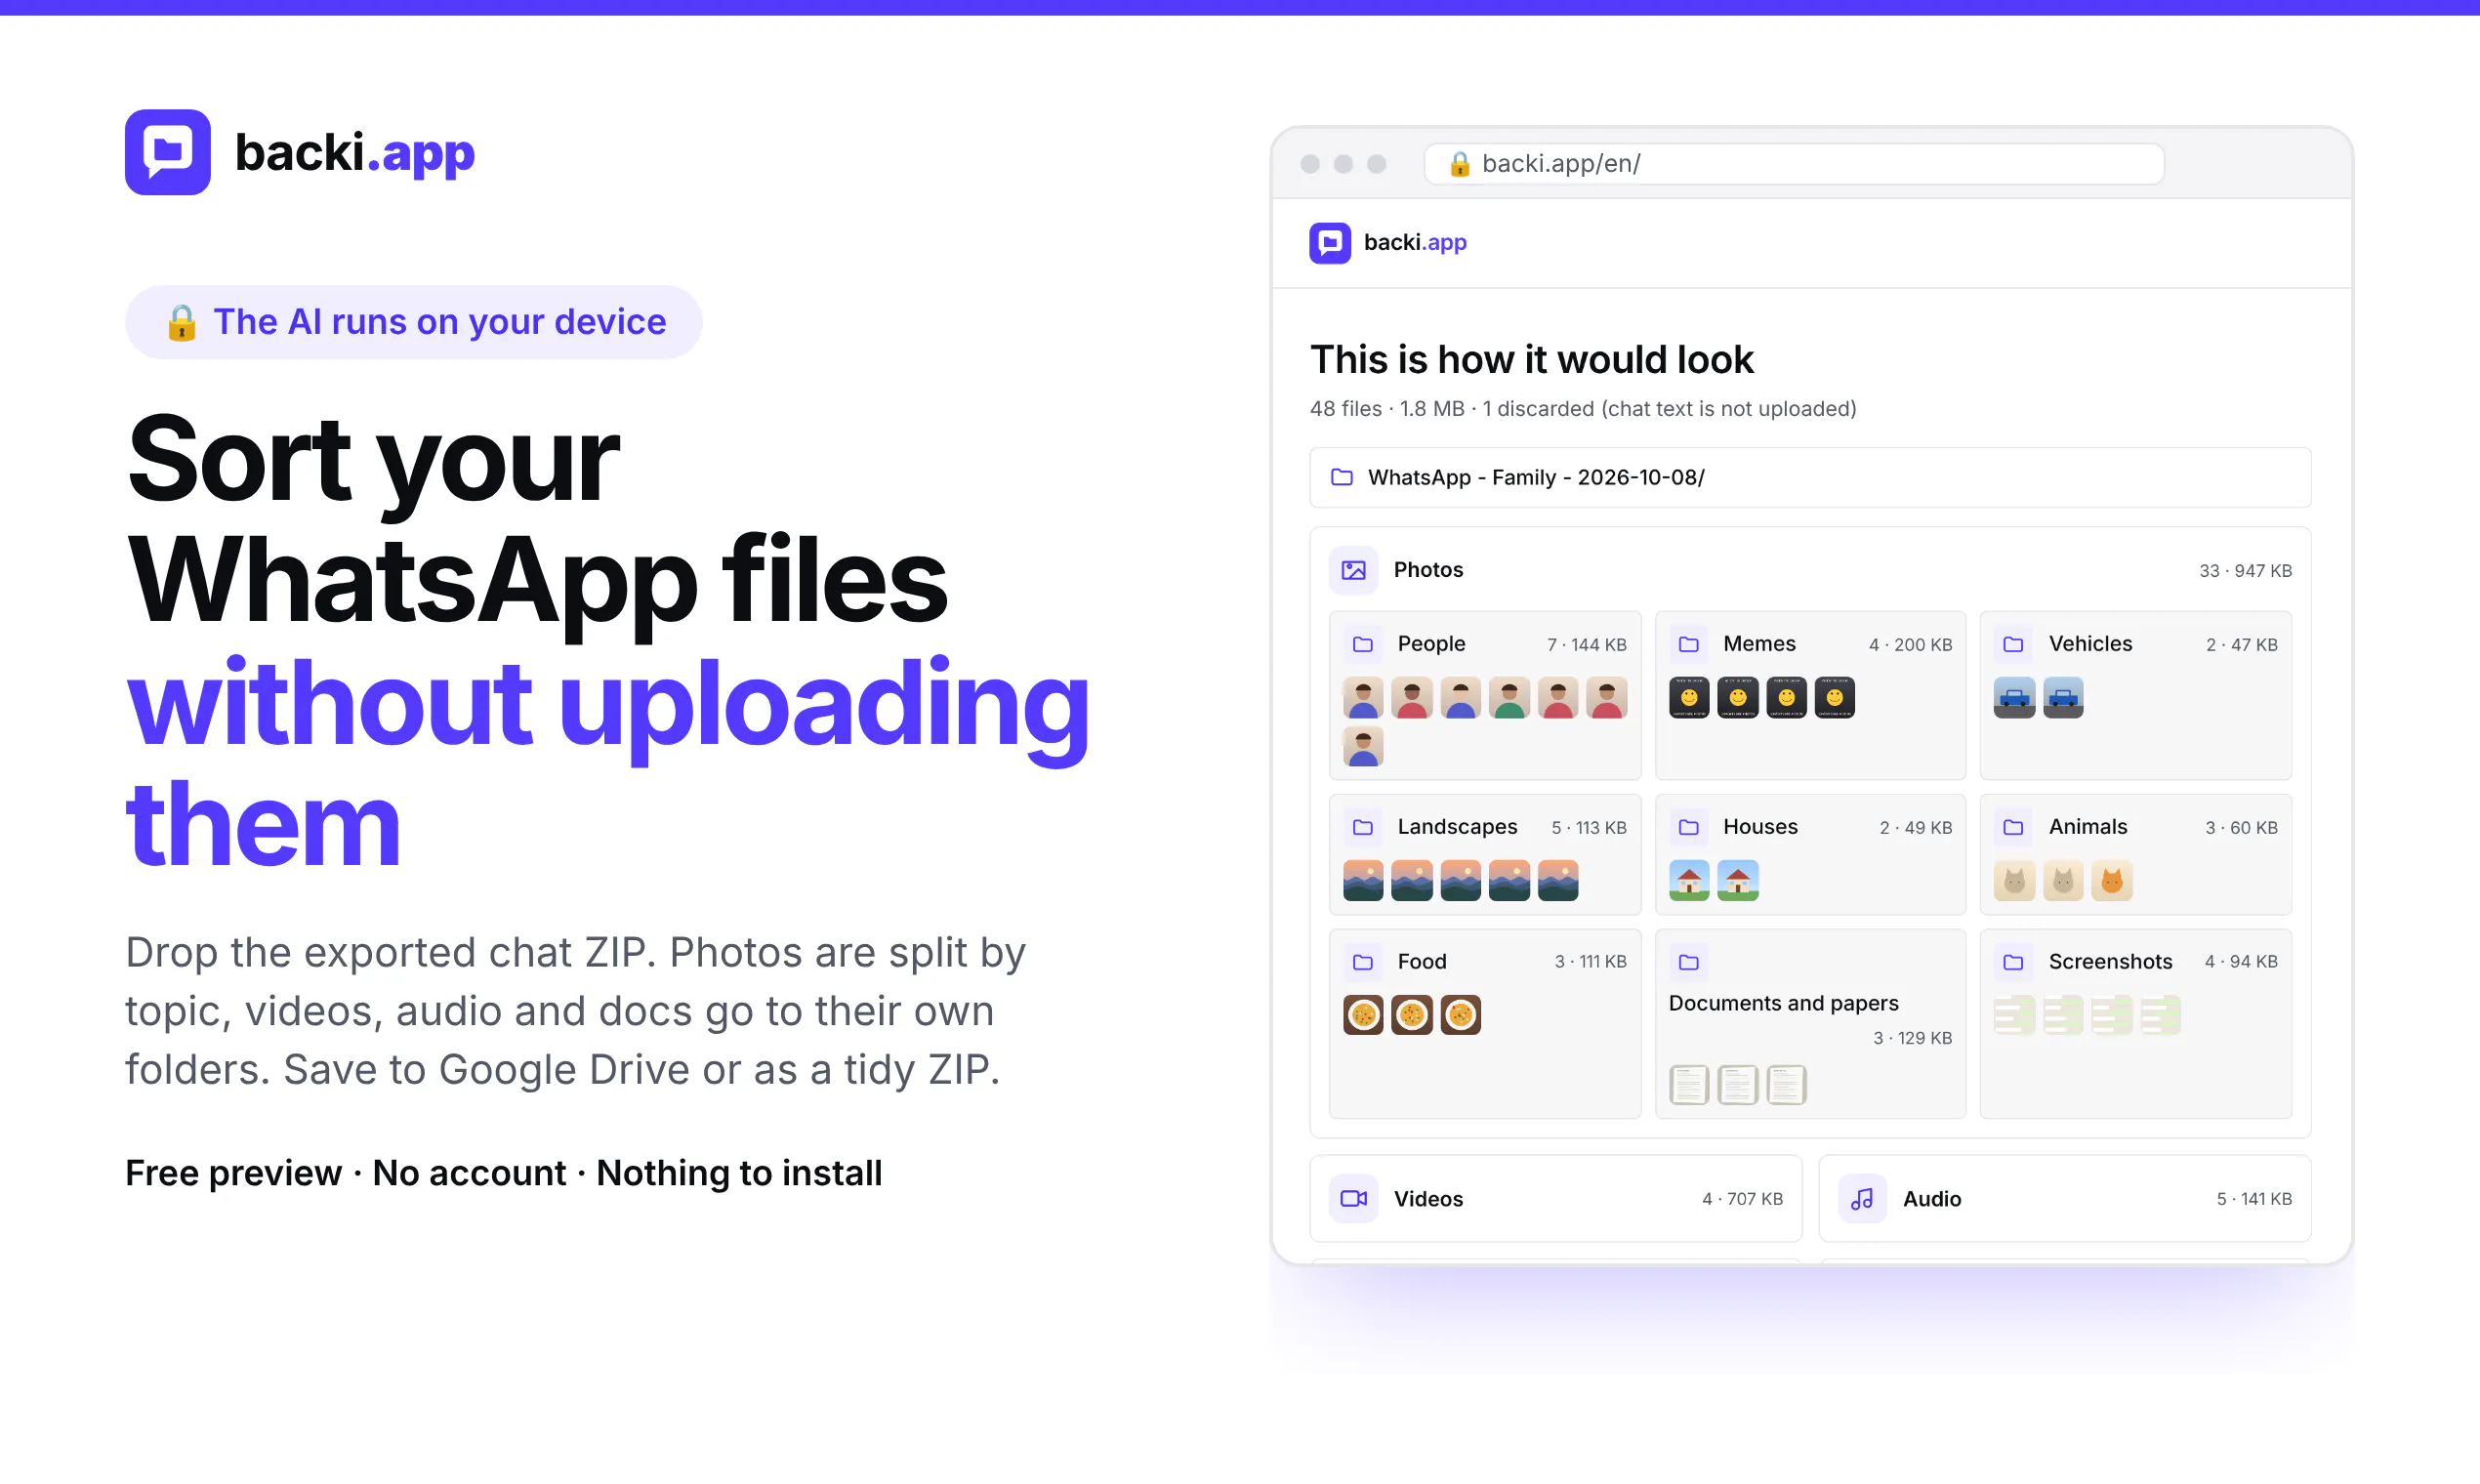The height and width of the screenshot is (1484, 2480).
Task: Click the first car thumbnail in Vehicles
Action: [x=2014, y=698]
